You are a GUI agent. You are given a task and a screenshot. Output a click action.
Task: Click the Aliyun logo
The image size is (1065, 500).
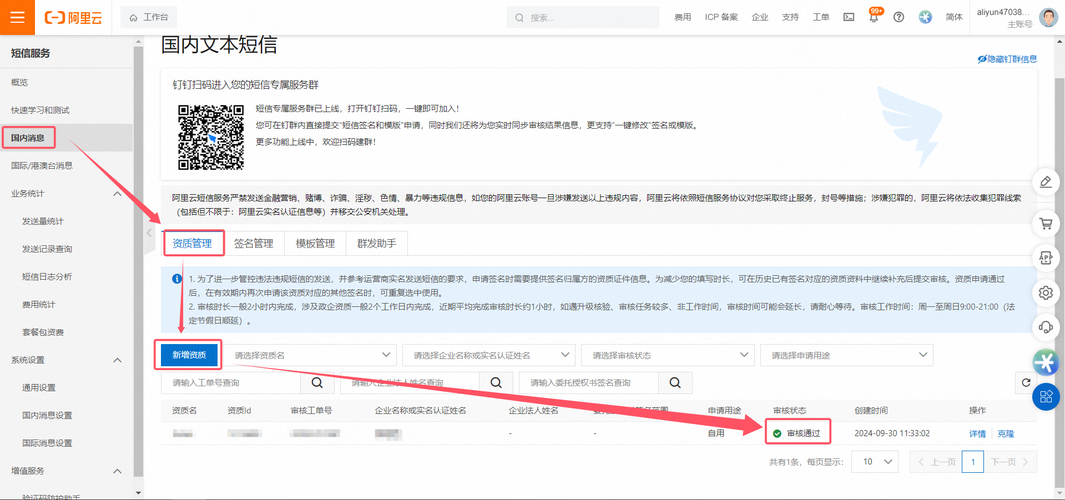[x=73, y=18]
